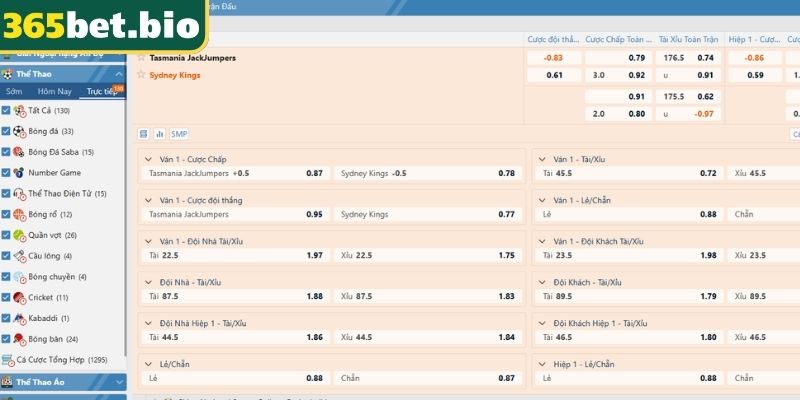Screen dimensions: 800x400
Task: Toggle the Cricket (11) checkbox
Action: pos(6,297)
